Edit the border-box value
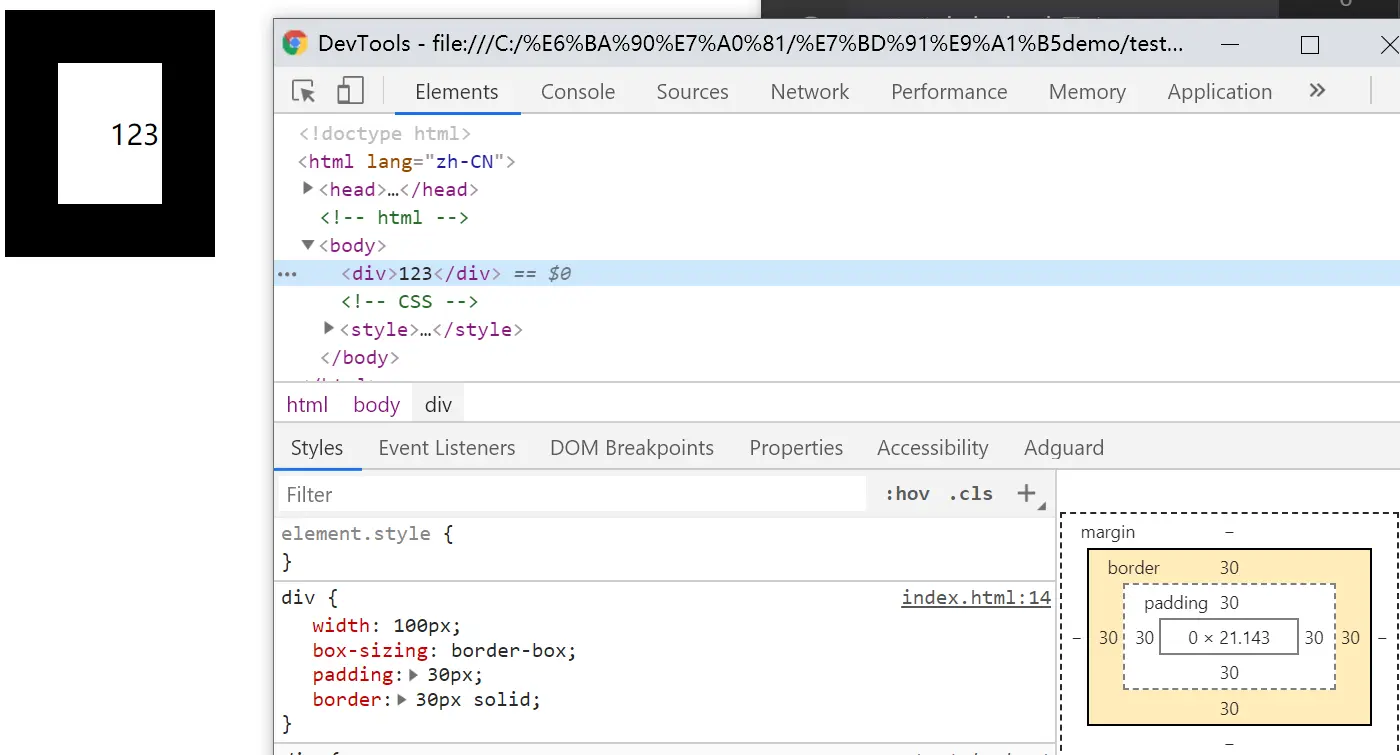The width and height of the screenshot is (1400, 755). (510, 651)
